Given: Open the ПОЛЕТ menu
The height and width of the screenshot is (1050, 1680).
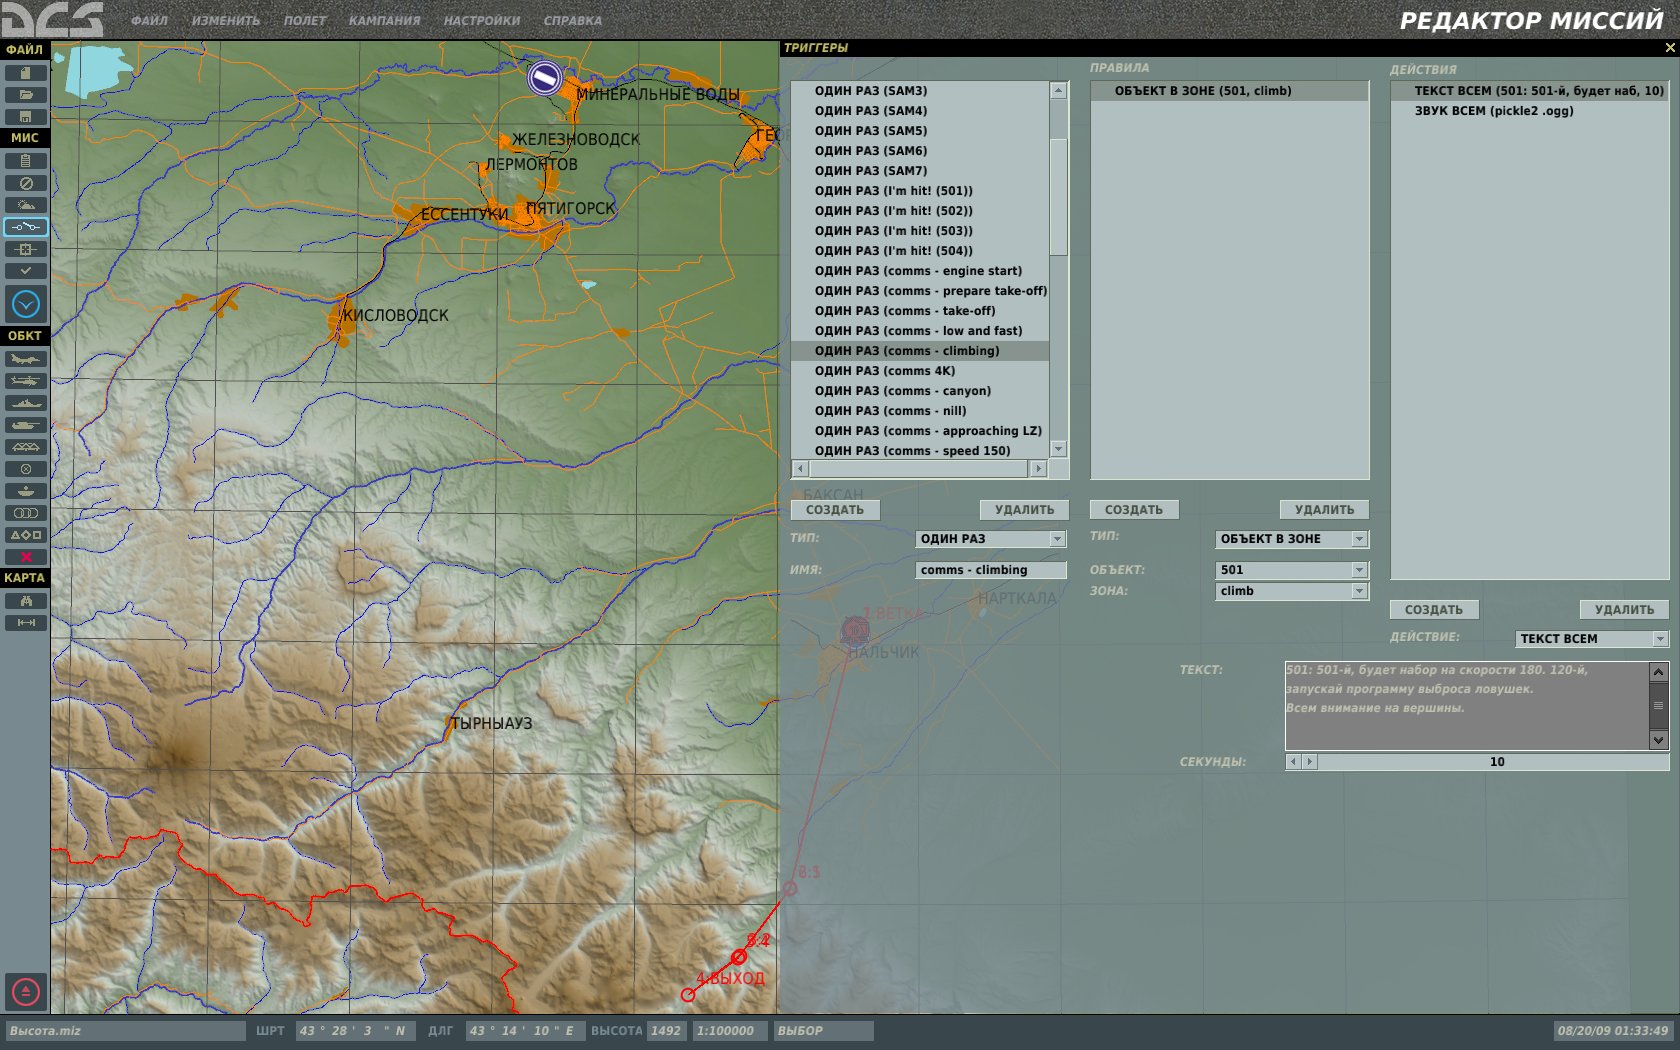Looking at the screenshot, I should click(305, 20).
